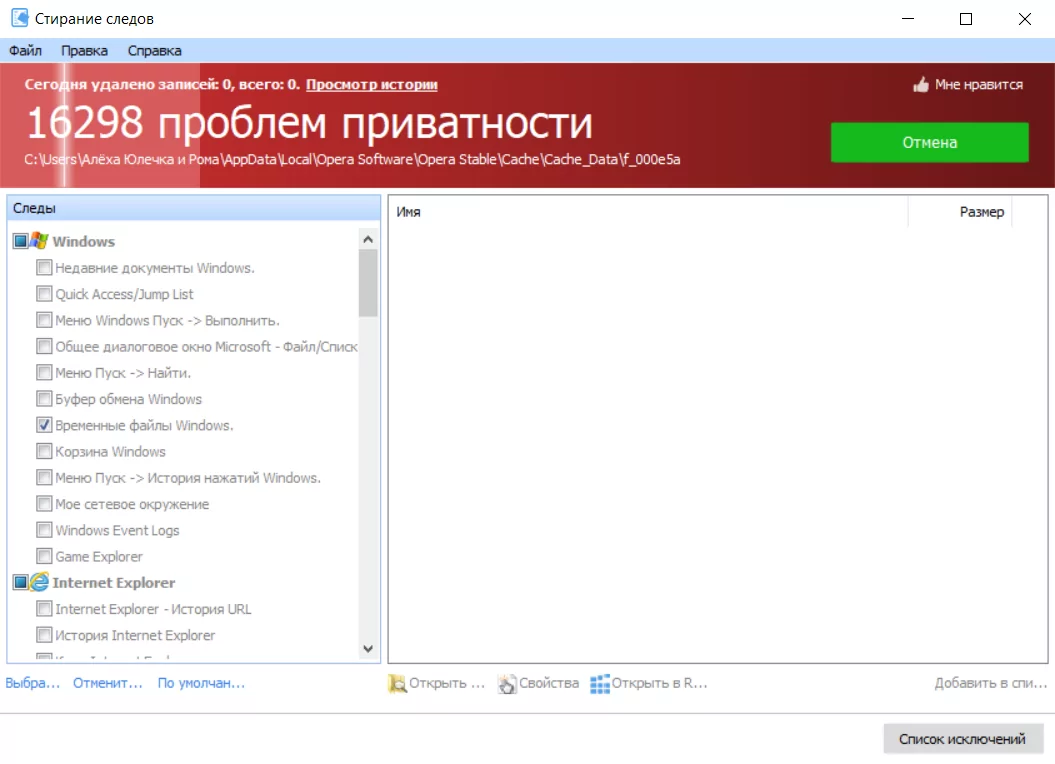Click the Отмена green button
This screenshot has height=764, width=1055.
(929, 142)
